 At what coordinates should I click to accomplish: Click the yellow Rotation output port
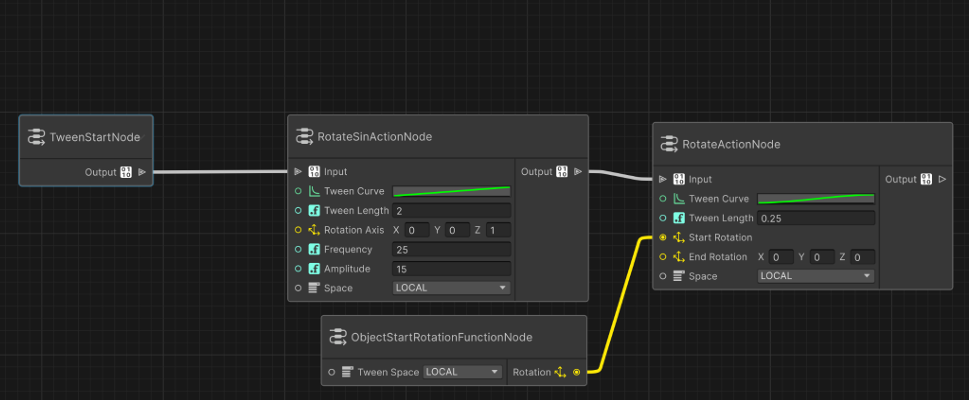click(577, 372)
